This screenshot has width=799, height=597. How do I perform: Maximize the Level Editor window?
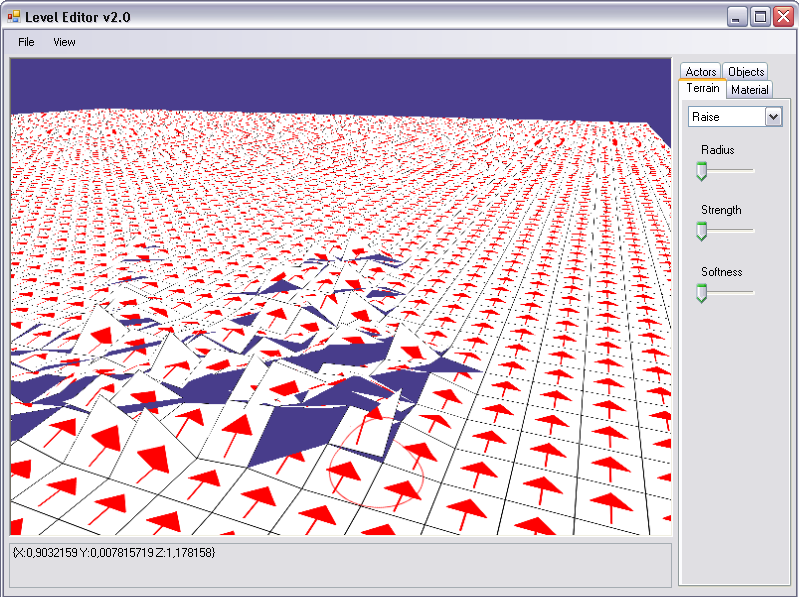tap(760, 17)
